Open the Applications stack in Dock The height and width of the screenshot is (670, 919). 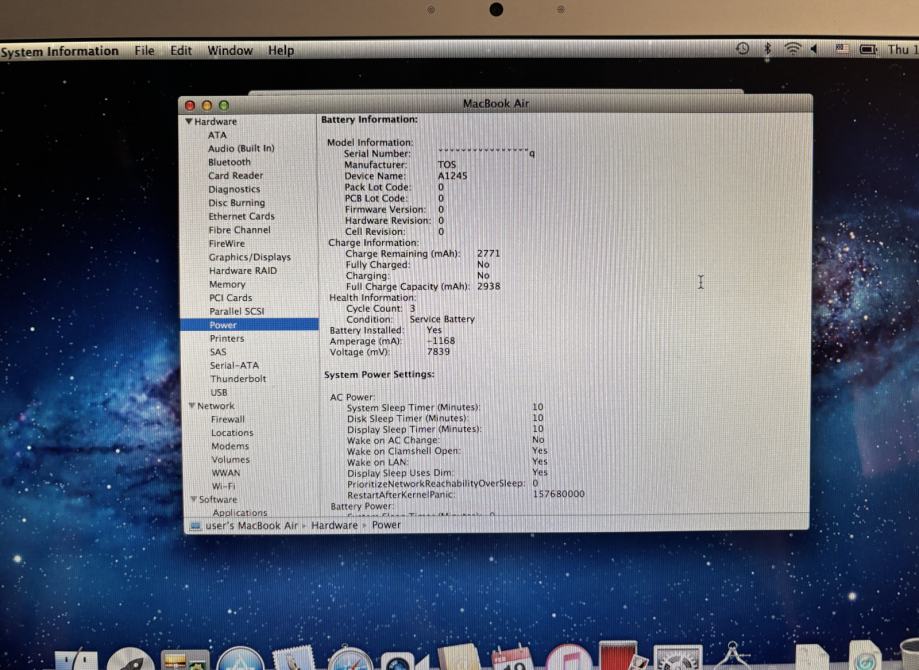coord(733,657)
